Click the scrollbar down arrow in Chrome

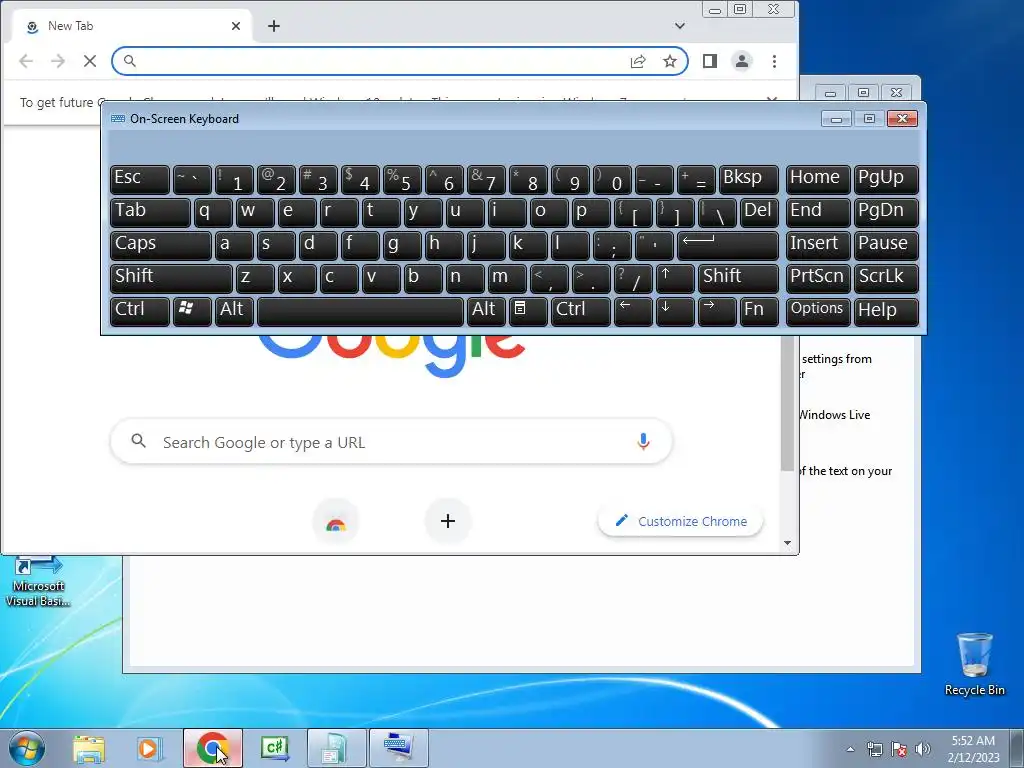coord(788,543)
